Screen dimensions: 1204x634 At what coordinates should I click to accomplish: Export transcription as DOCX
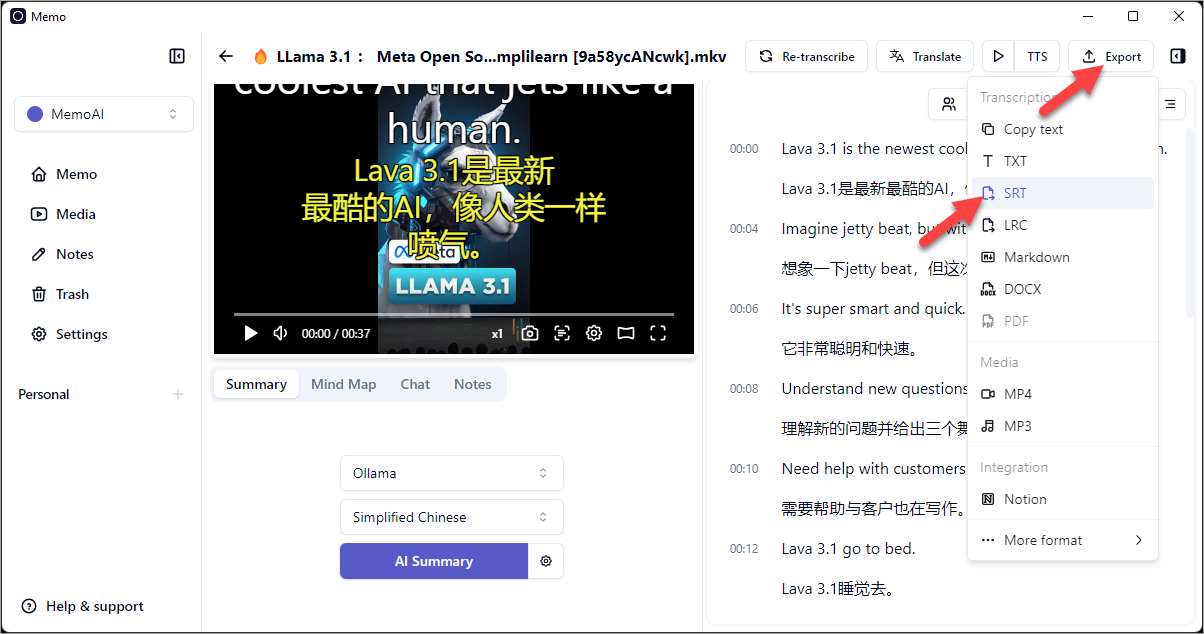tap(1061, 289)
